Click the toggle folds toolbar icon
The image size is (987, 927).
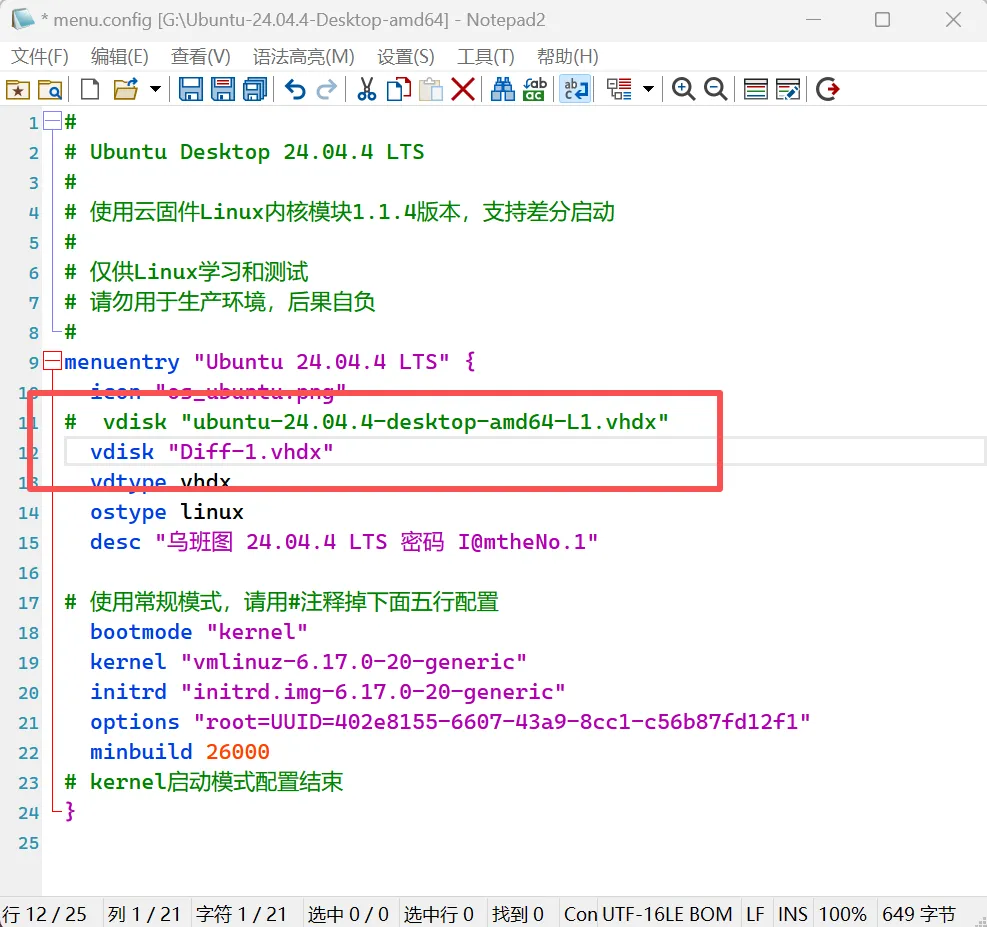coord(619,89)
